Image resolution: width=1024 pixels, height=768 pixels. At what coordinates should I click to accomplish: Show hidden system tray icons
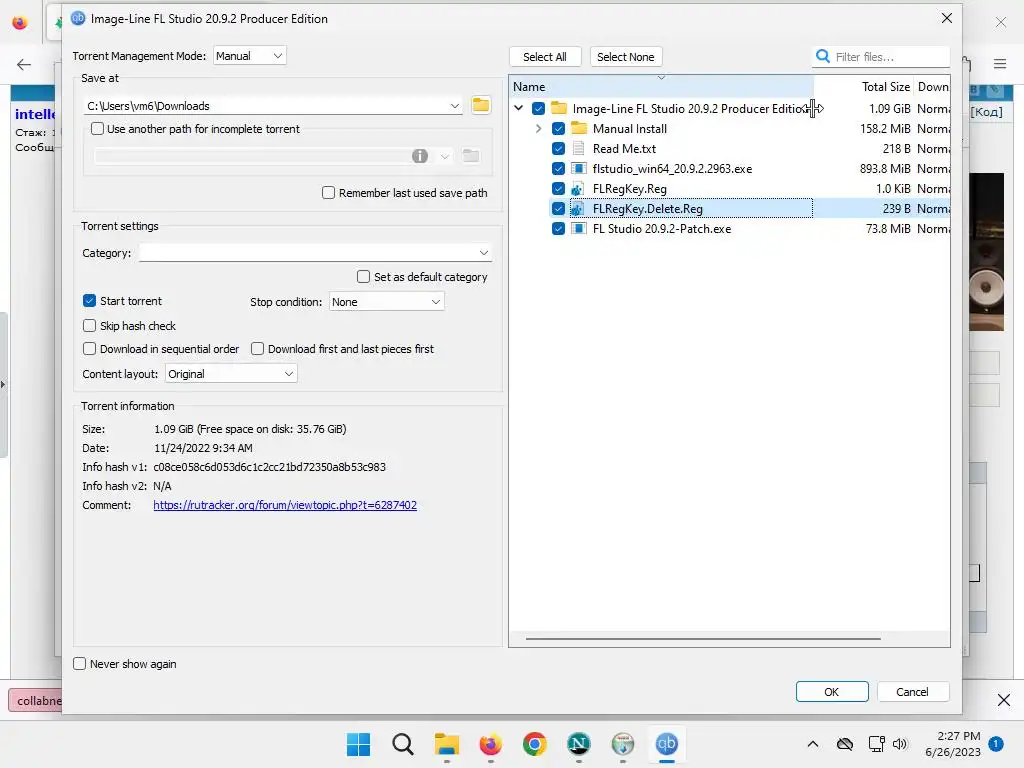point(812,744)
